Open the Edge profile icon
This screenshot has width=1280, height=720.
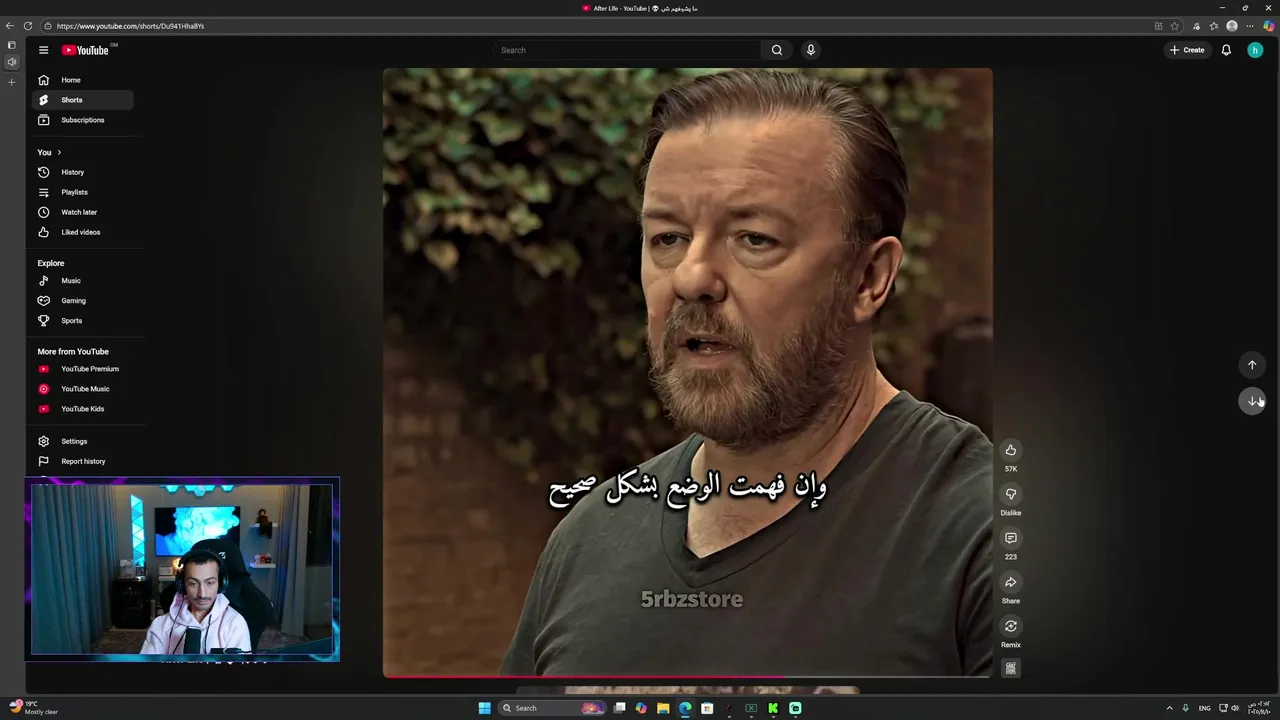pyautogui.click(x=1232, y=26)
